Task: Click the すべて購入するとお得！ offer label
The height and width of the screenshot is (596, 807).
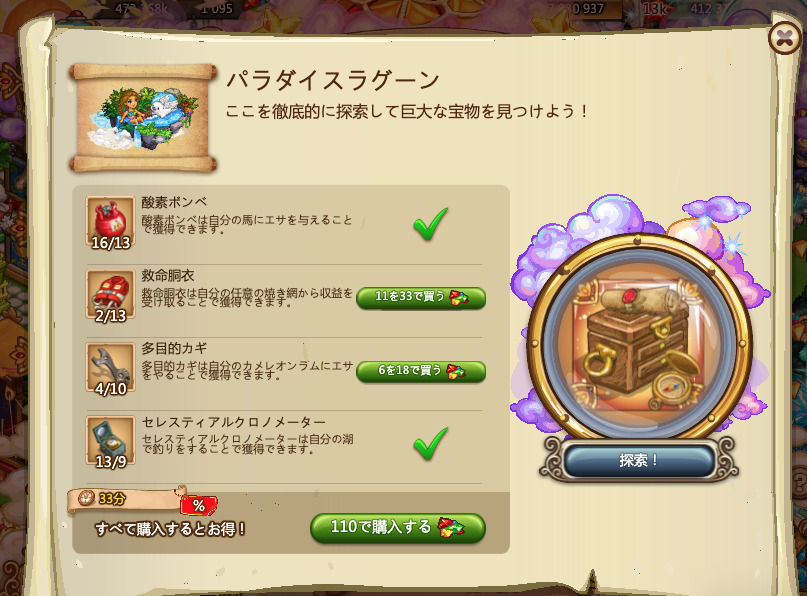Action: (x=170, y=529)
